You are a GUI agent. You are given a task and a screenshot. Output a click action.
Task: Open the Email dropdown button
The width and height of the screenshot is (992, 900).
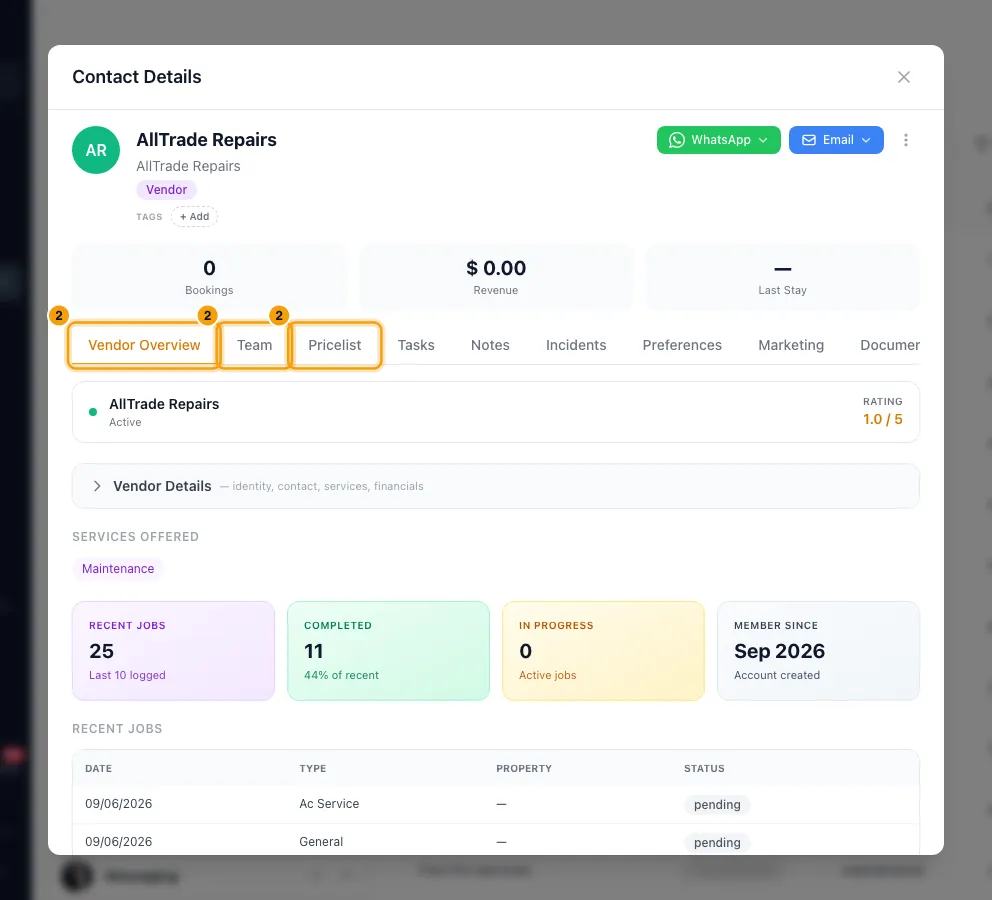pyautogui.click(x=836, y=140)
